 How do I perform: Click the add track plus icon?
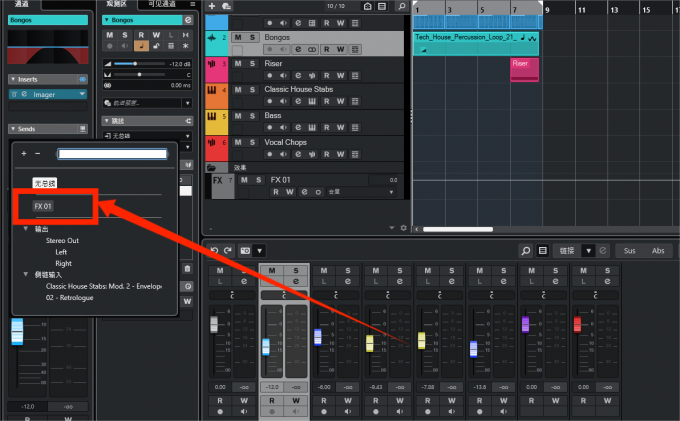tap(212, 6)
